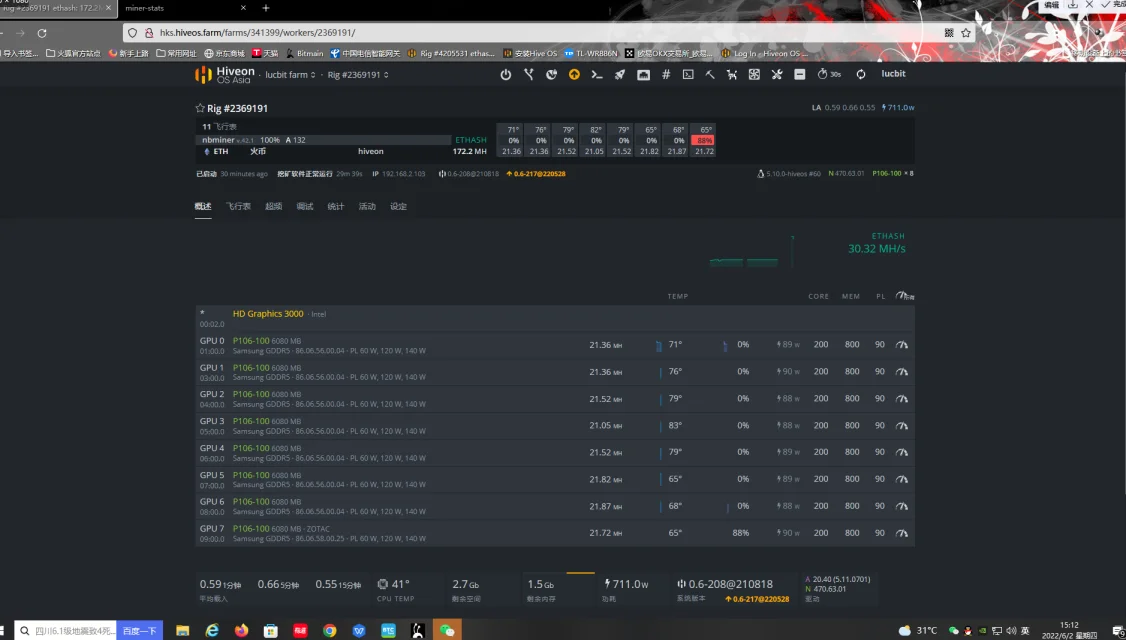
Task: Open the network/VPN branch icon in toolbar
Action: click(x=529, y=75)
